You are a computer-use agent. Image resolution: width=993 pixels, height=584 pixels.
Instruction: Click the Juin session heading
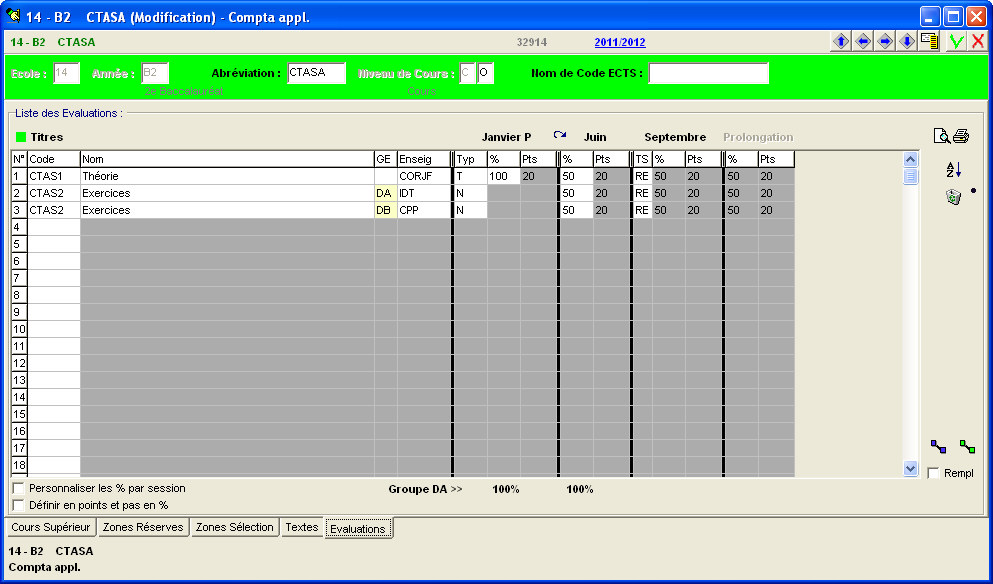[595, 137]
